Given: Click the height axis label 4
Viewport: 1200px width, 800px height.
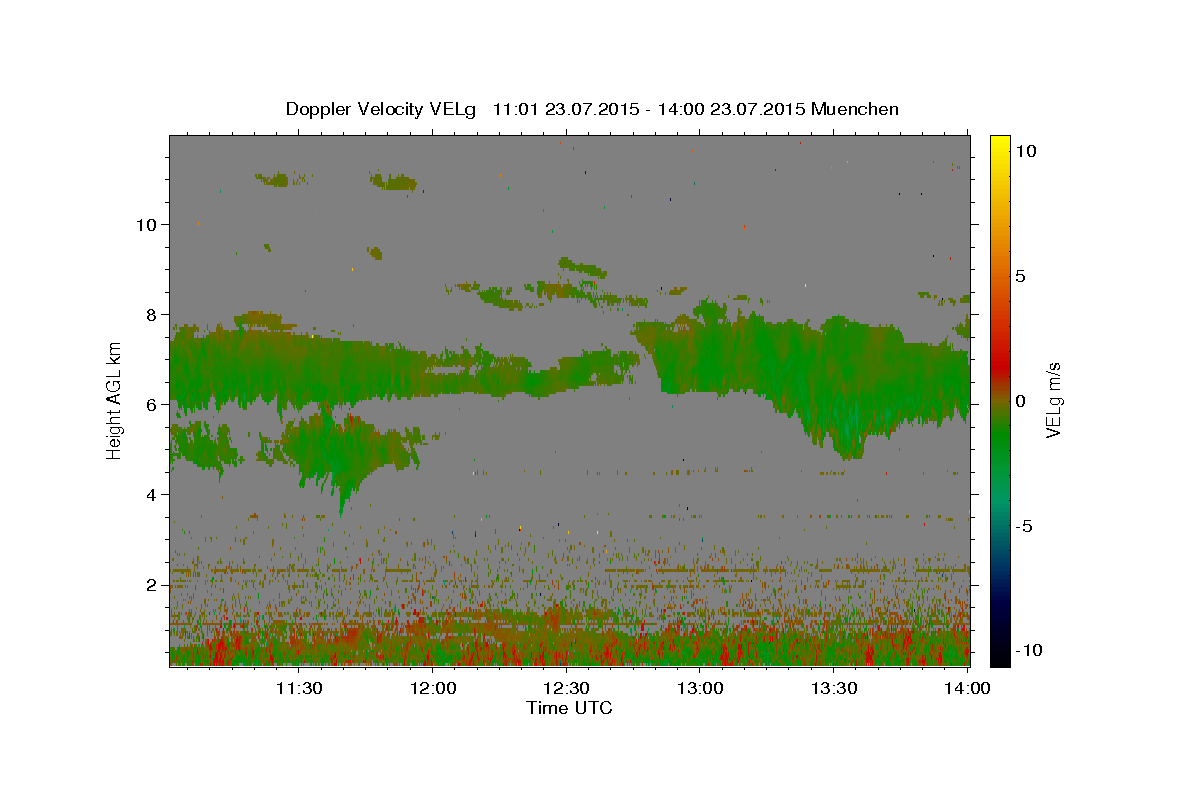Looking at the screenshot, I should pyautogui.click(x=150, y=495).
